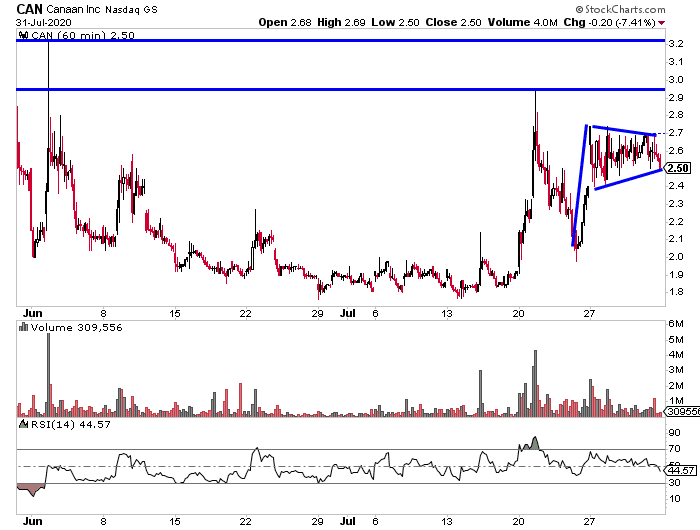The image size is (700, 530).
Task: Click the Jul label under the price chart
Action: pos(347,313)
